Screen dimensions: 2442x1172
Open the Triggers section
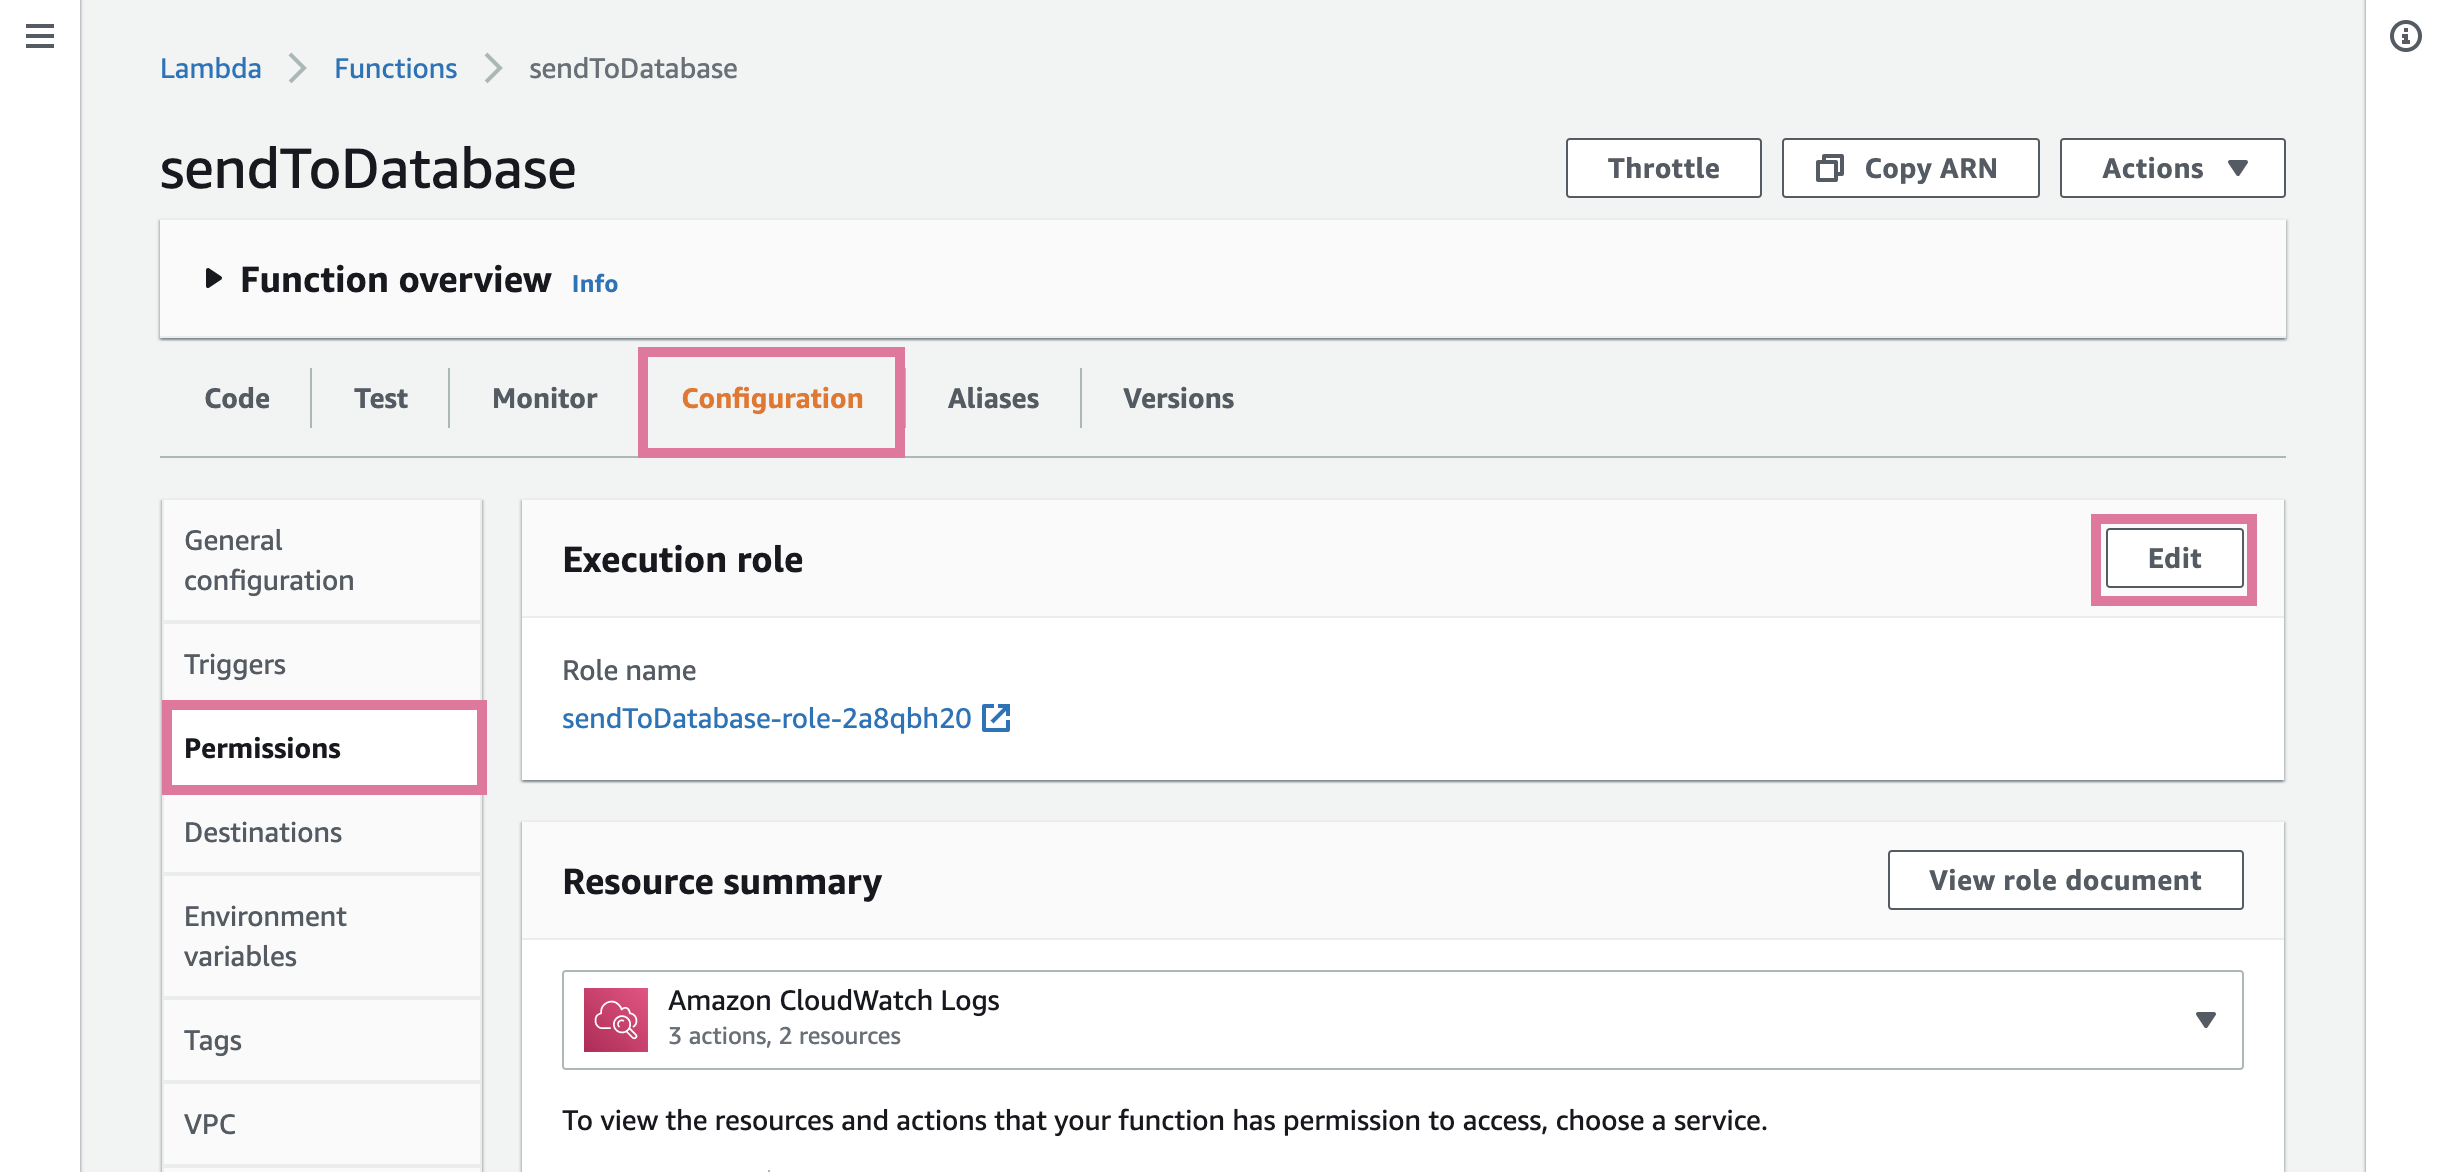click(322, 664)
